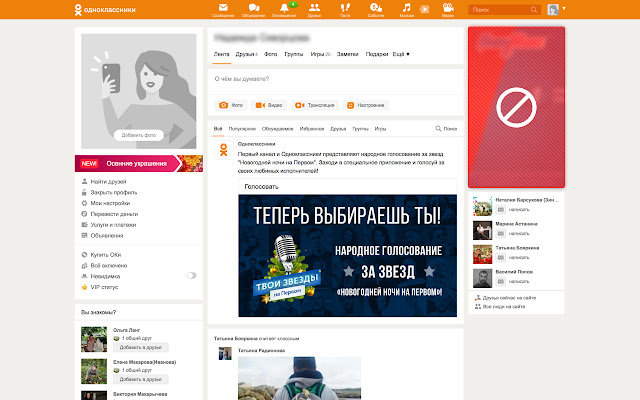Click the Трансляция broadcast button
640x400 pixels.
pos(314,104)
